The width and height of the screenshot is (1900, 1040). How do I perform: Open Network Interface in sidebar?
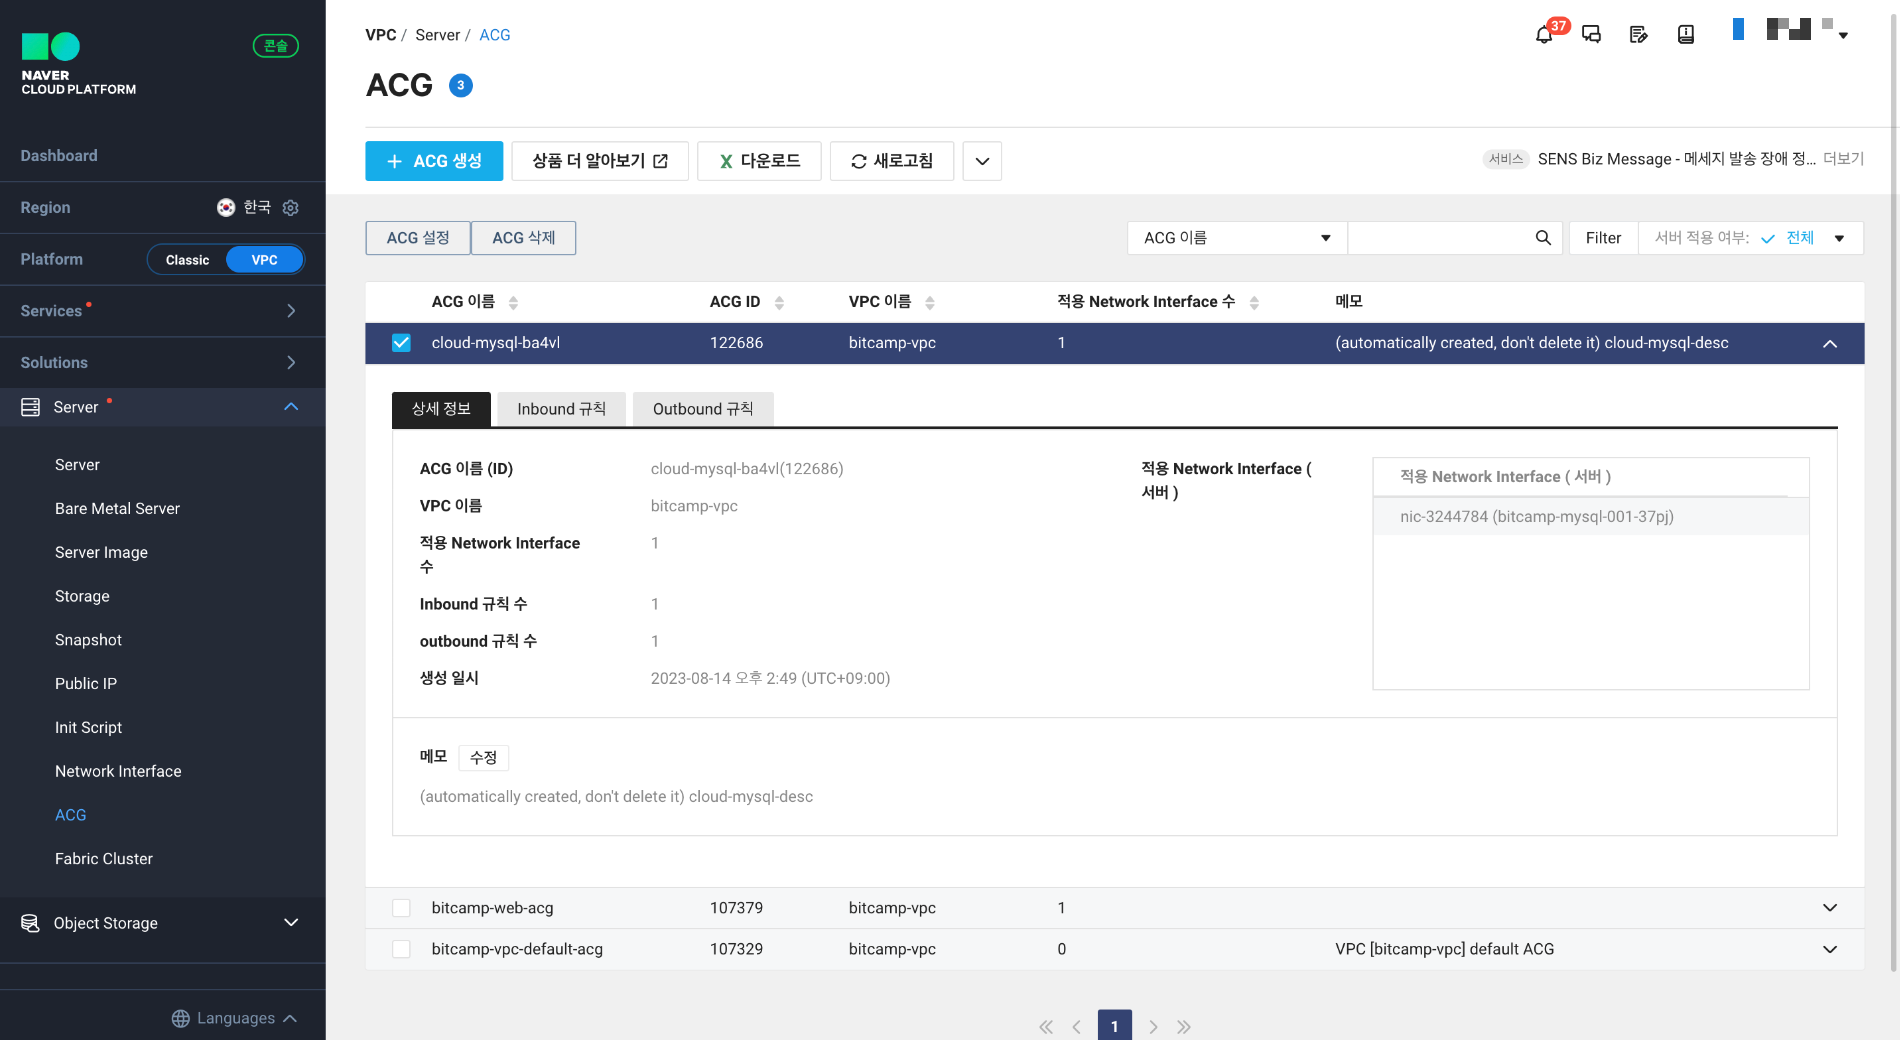(118, 772)
